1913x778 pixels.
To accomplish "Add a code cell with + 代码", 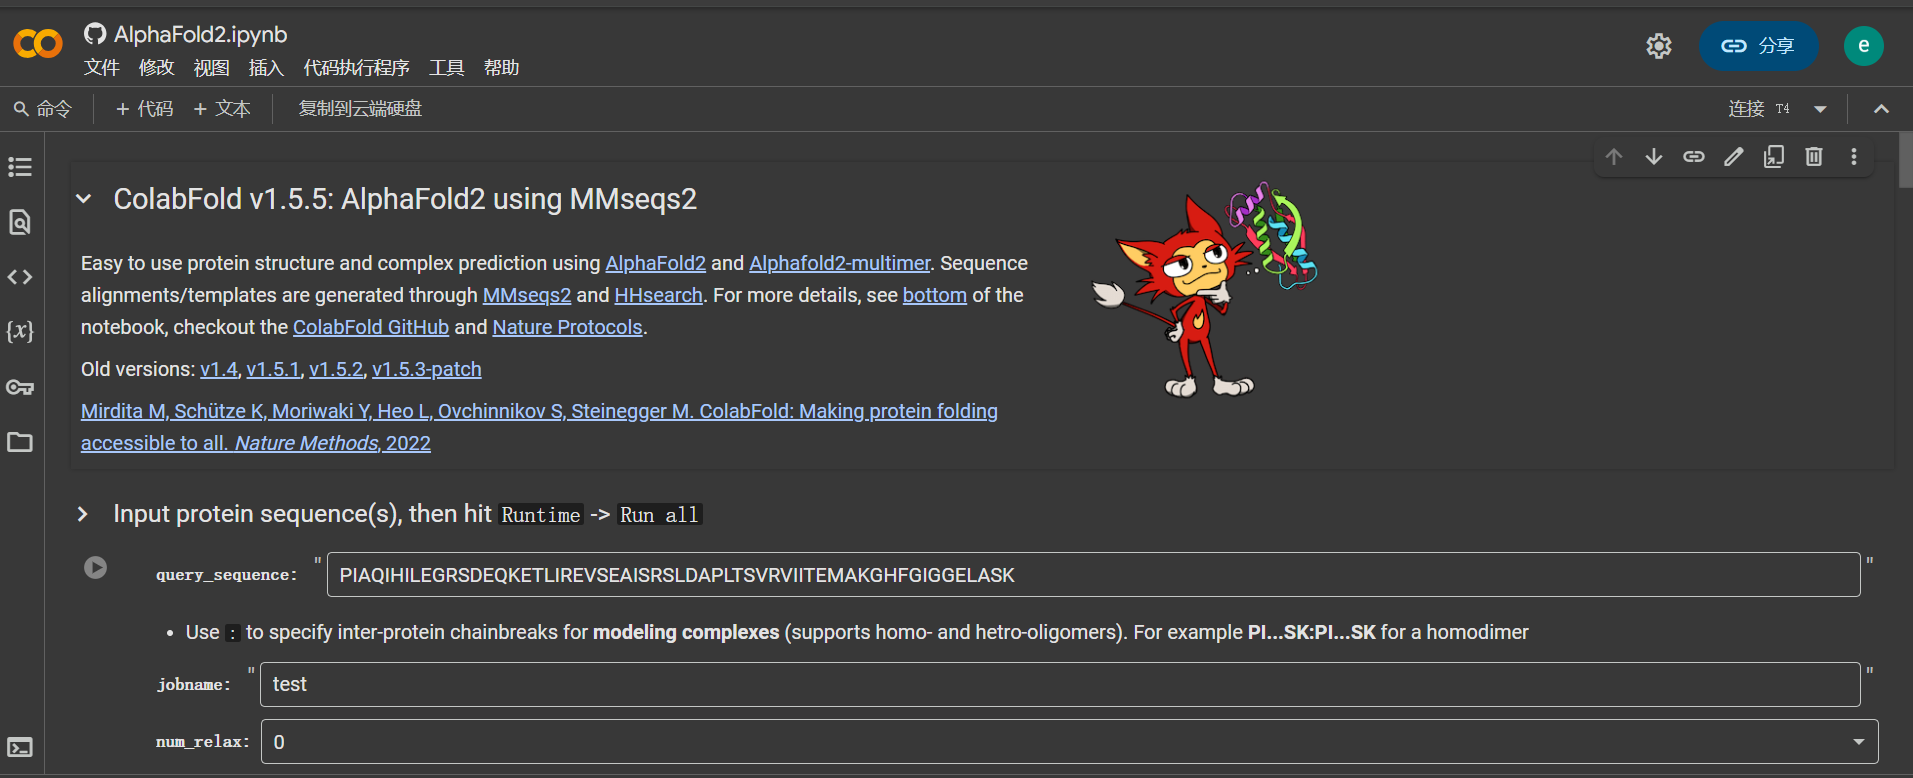I will tap(144, 109).
